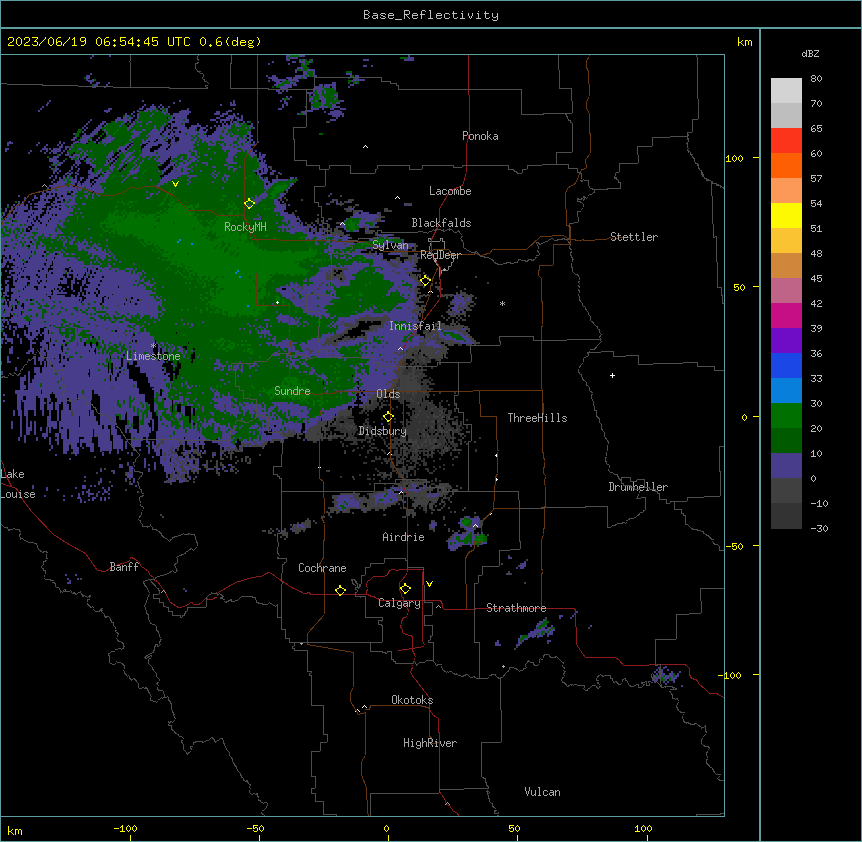The image size is (862, 842).
Task: Click the Airdrie city label
Action: tap(404, 537)
